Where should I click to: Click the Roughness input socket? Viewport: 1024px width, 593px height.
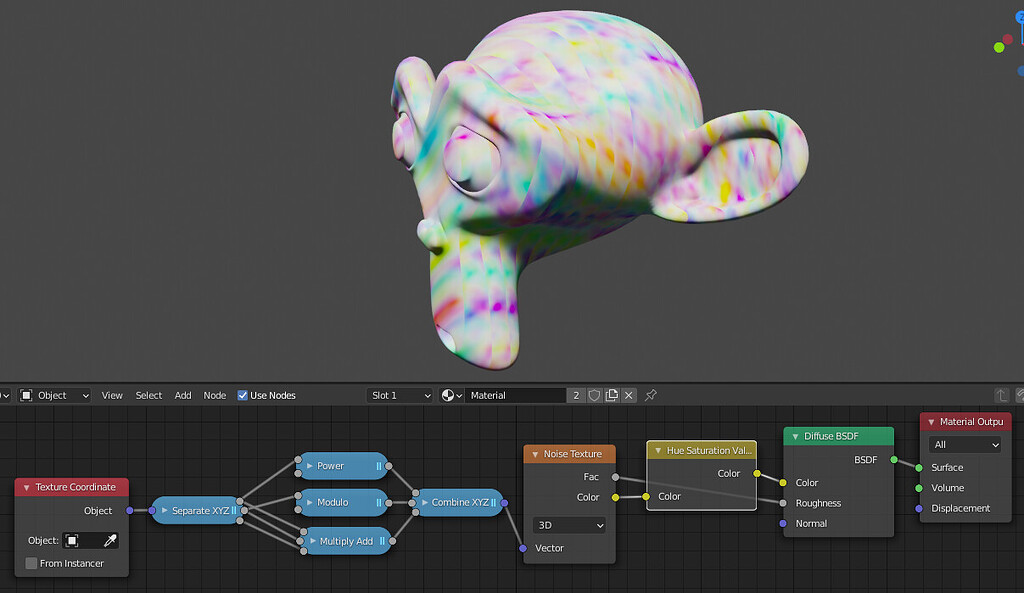[783, 503]
